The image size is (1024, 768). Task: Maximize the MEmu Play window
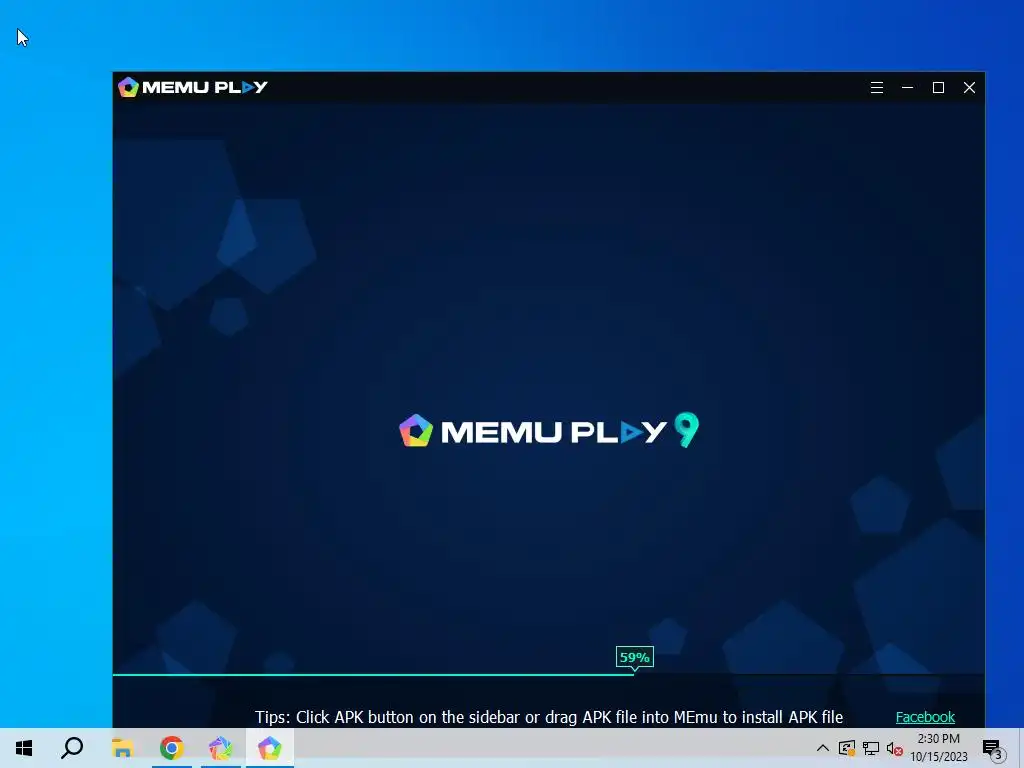tap(938, 88)
